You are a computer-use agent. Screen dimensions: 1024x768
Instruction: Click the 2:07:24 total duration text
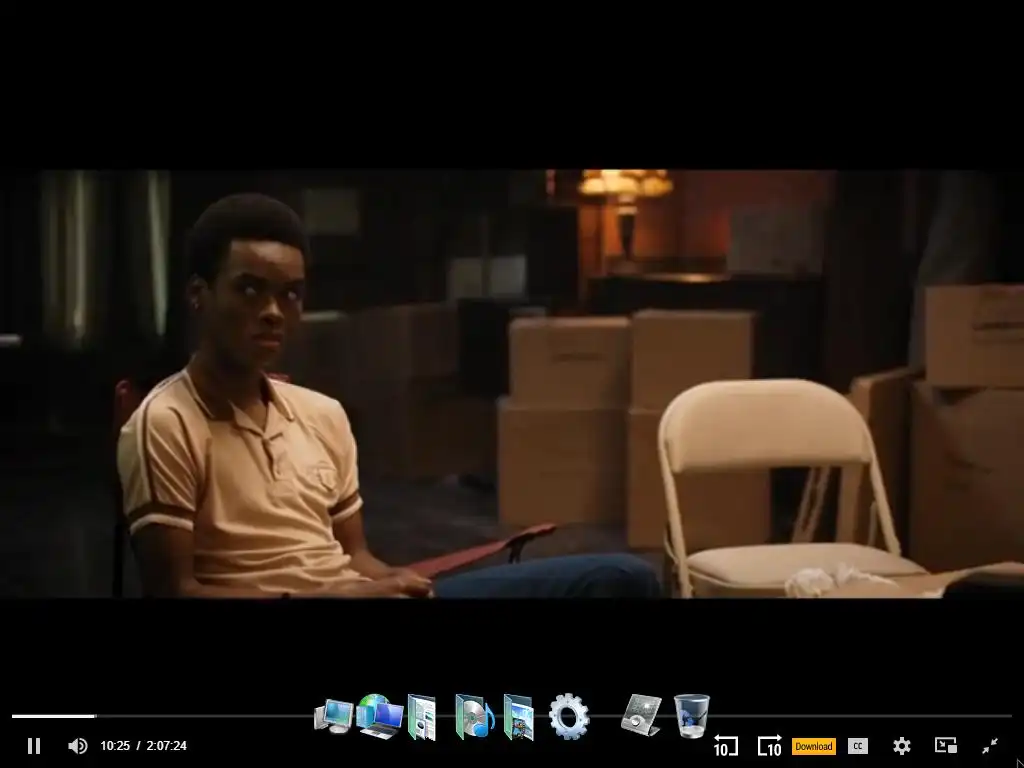click(167, 746)
